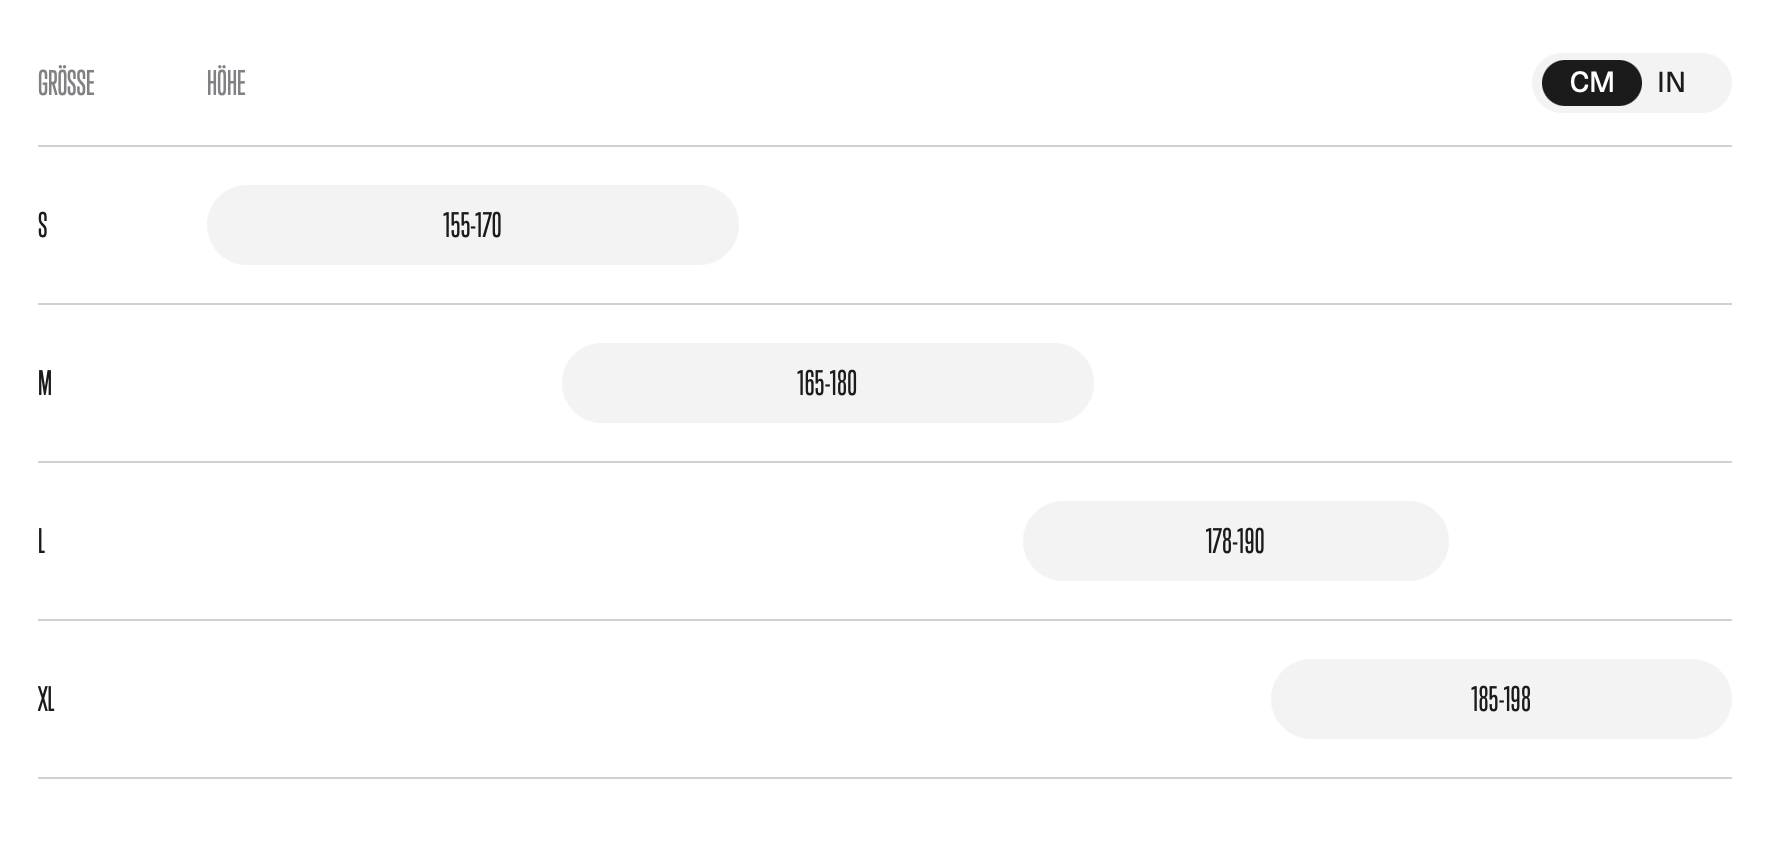
Task: Select the L size row label
Action: tap(42, 541)
